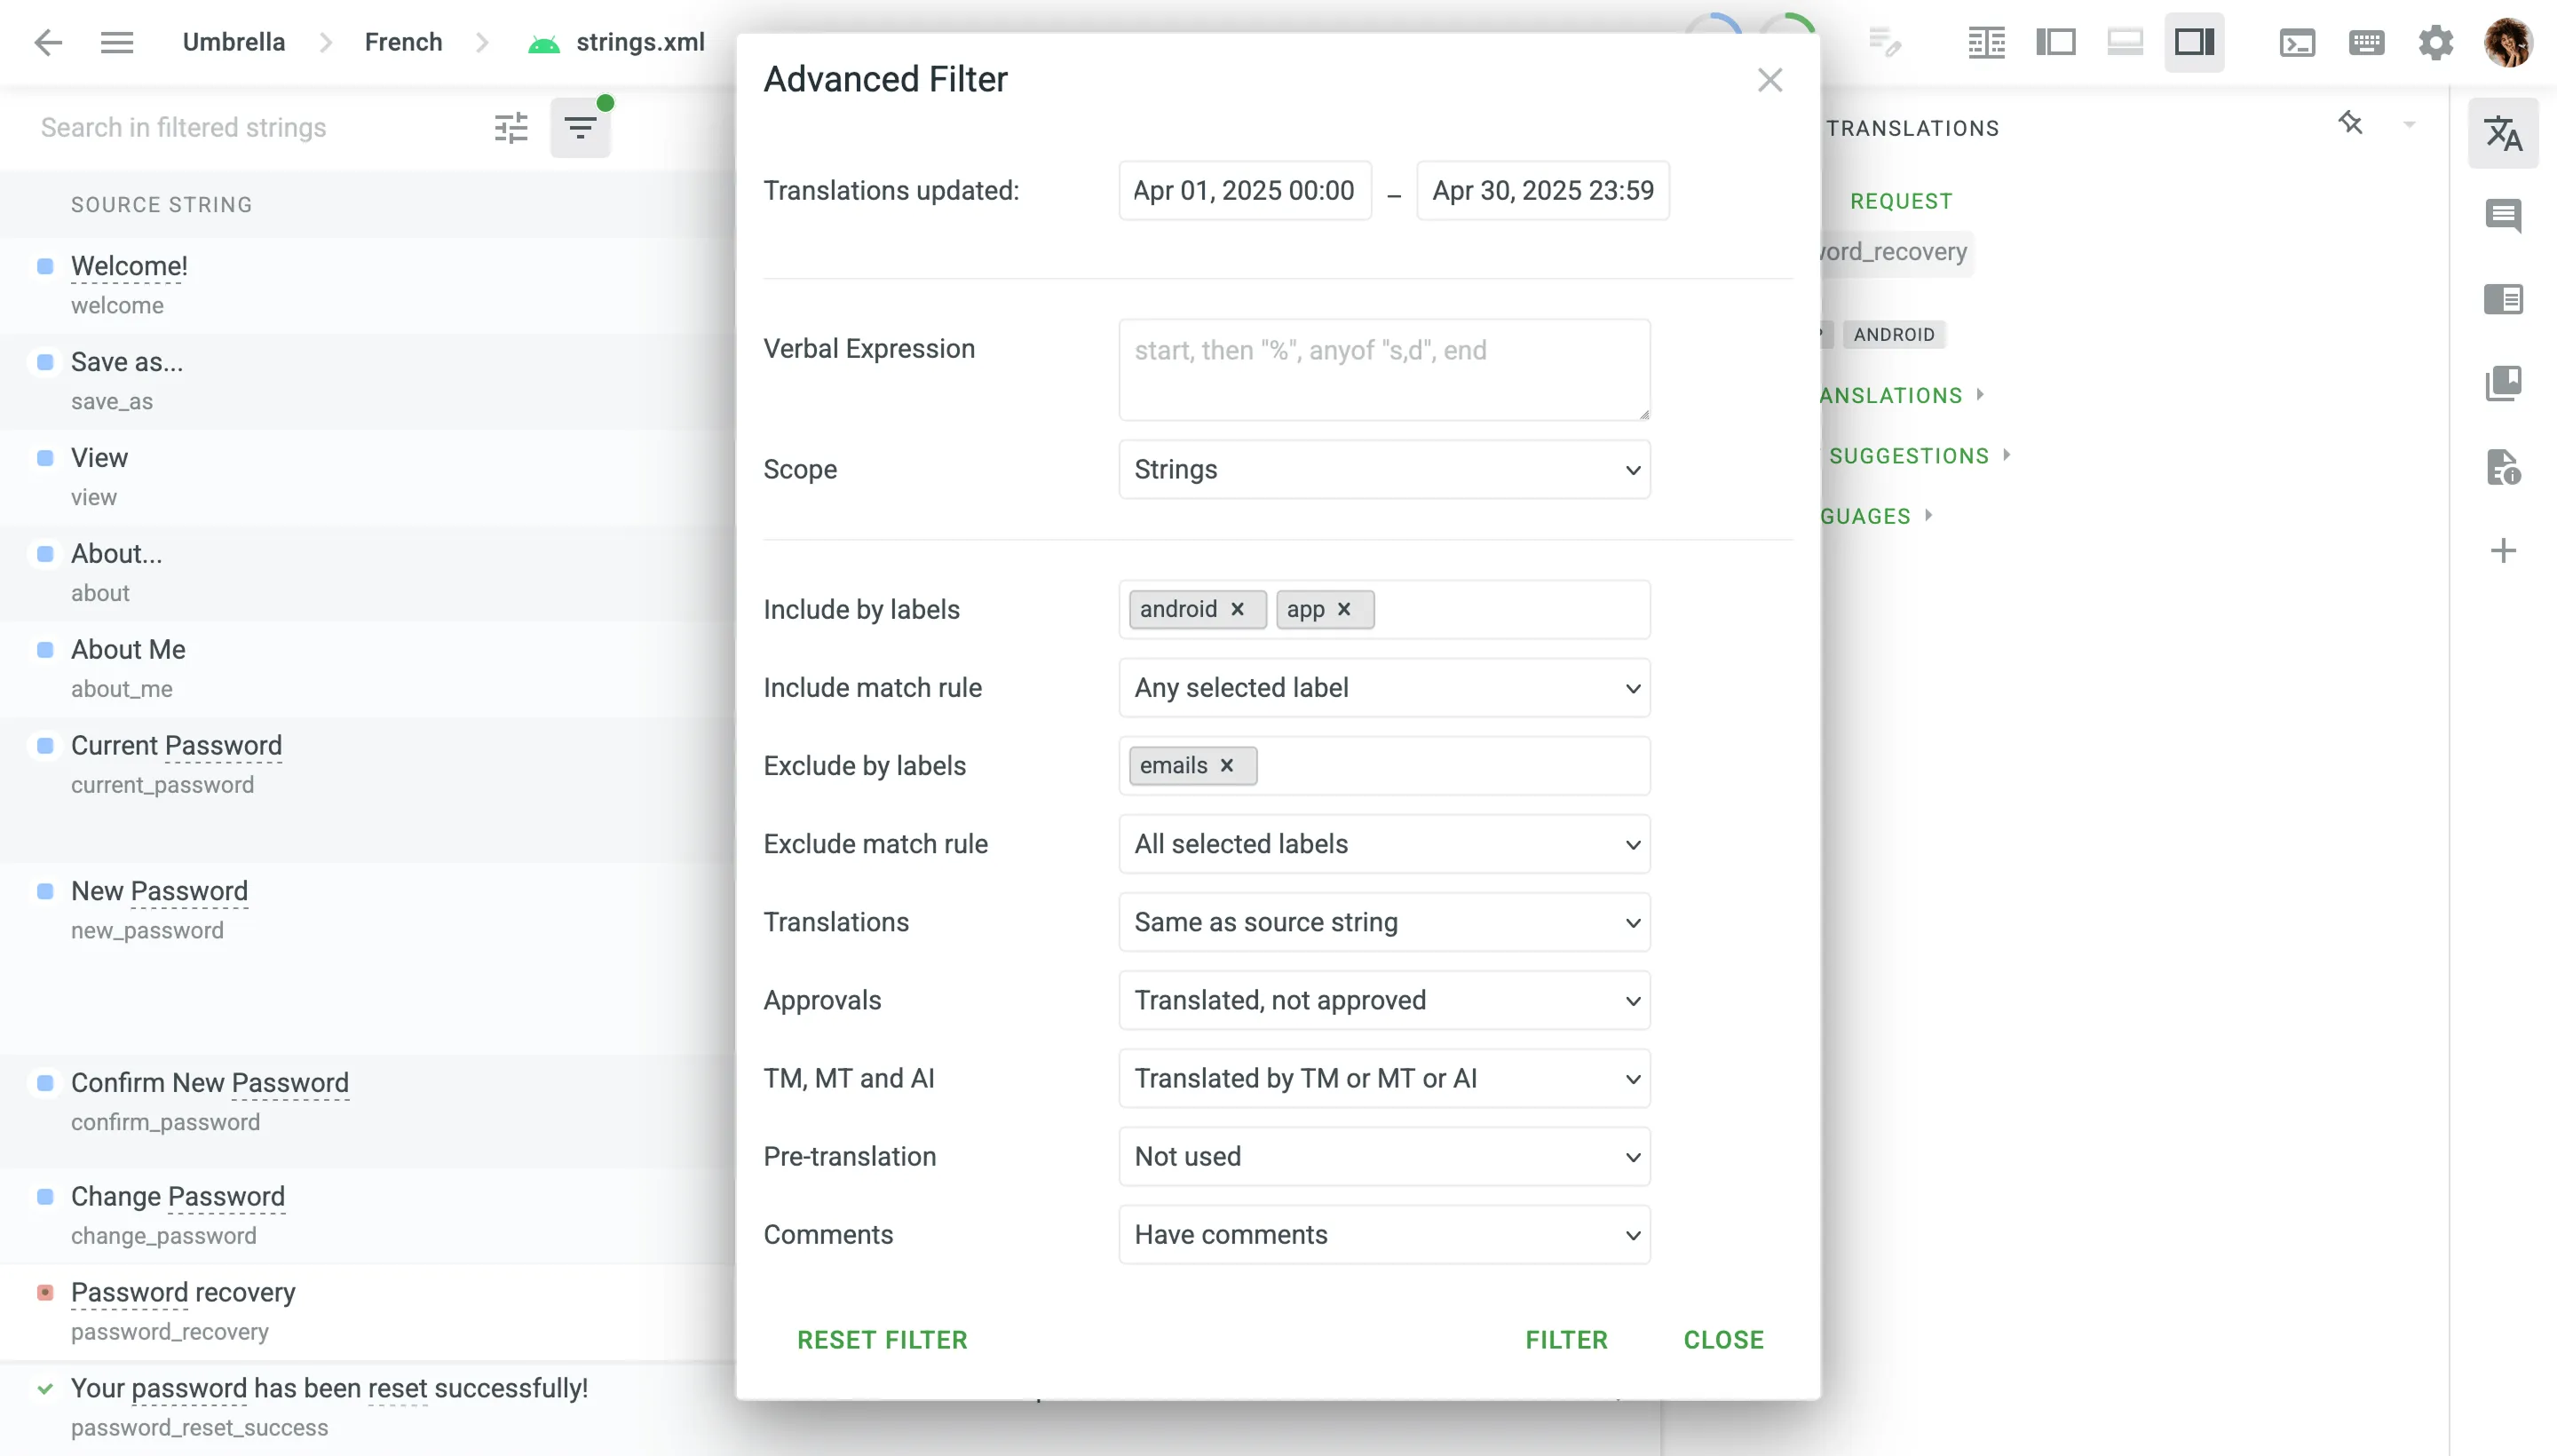Open the Approvals dropdown
This screenshot has width=2557, height=1456.
pyautogui.click(x=1384, y=1000)
